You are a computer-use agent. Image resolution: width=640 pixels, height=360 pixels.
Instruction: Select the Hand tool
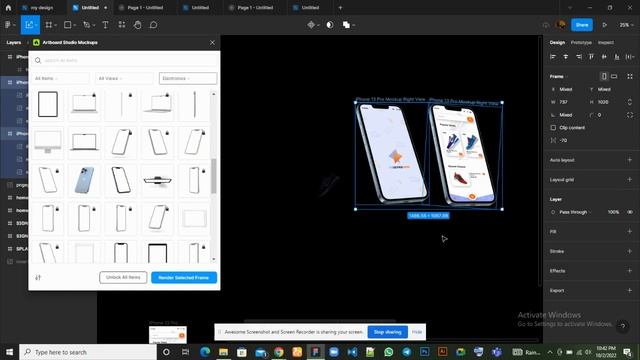click(138, 25)
